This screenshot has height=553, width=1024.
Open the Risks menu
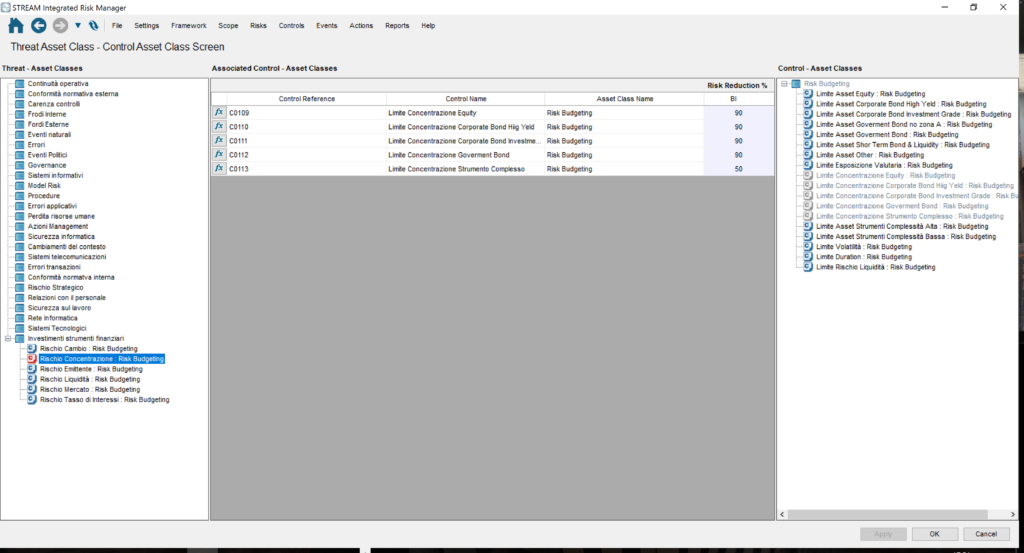tap(258, 25)
